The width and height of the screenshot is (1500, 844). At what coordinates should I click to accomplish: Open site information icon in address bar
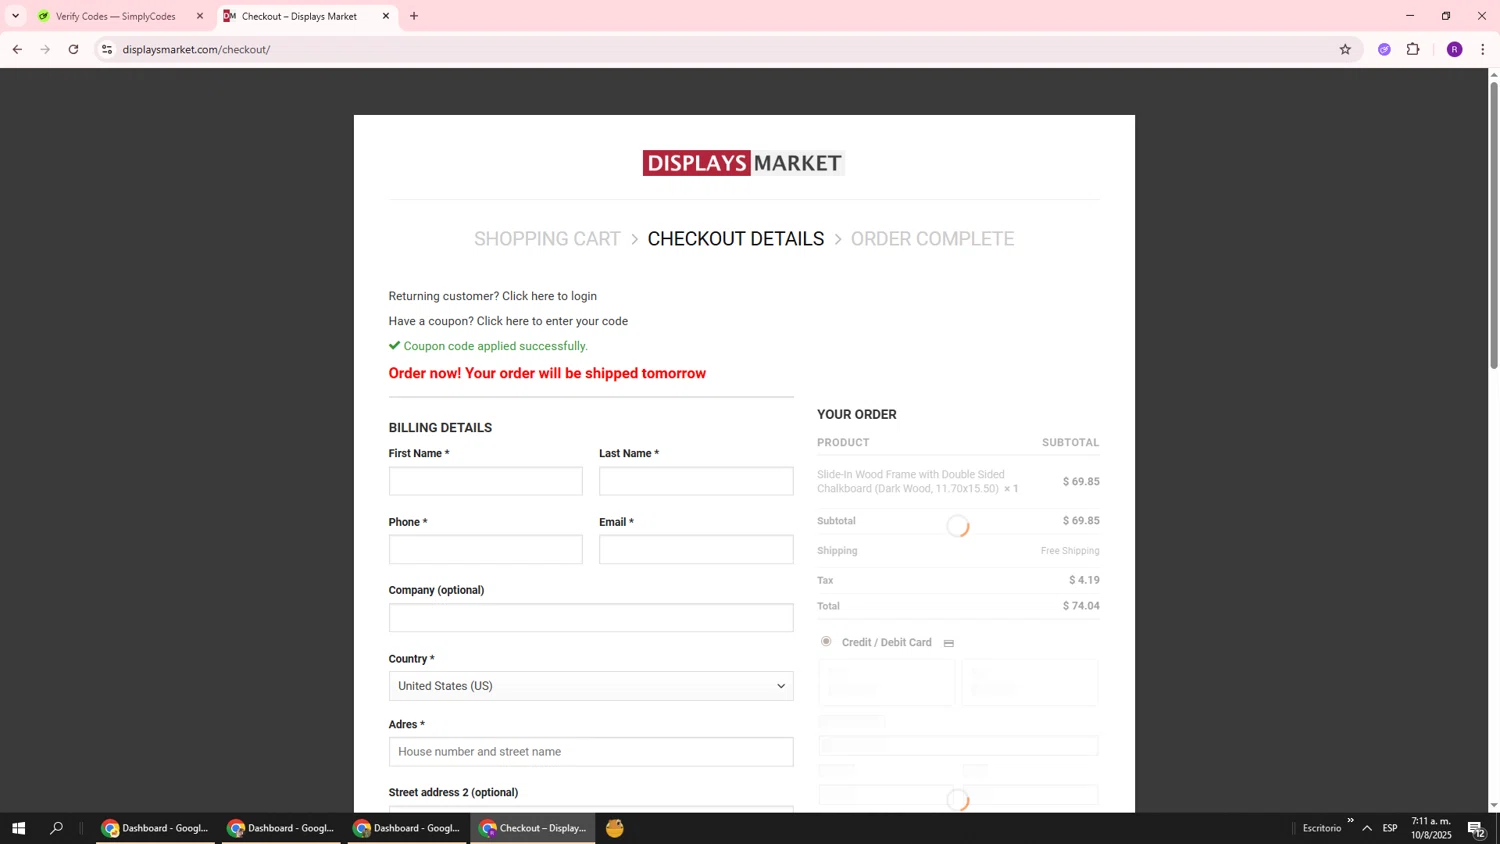coord(107,49)
